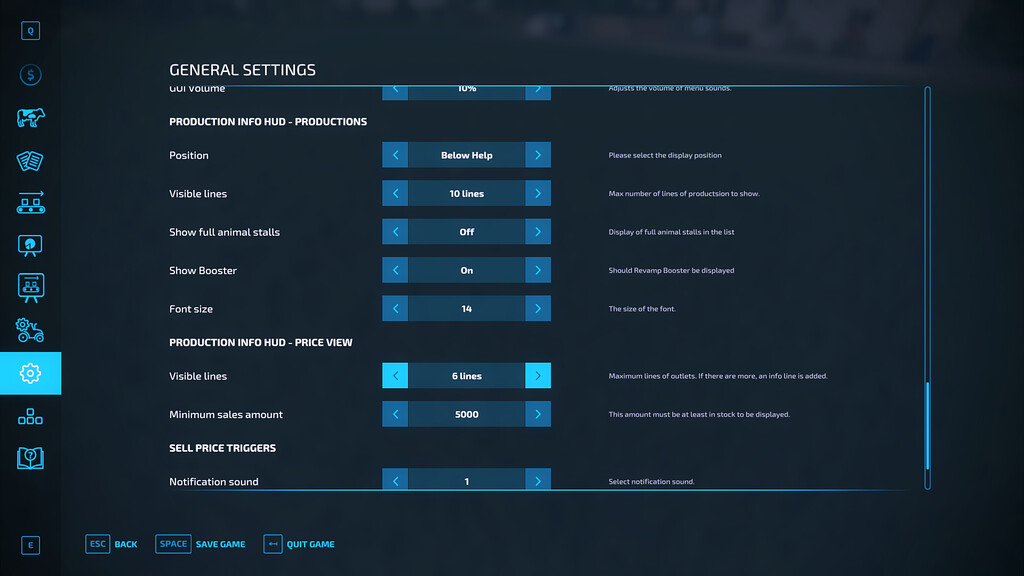Image resolution: width=1024 pixels, height=576 pixels.
Task: Click the Save Game button
Action: tap(201, 544)
